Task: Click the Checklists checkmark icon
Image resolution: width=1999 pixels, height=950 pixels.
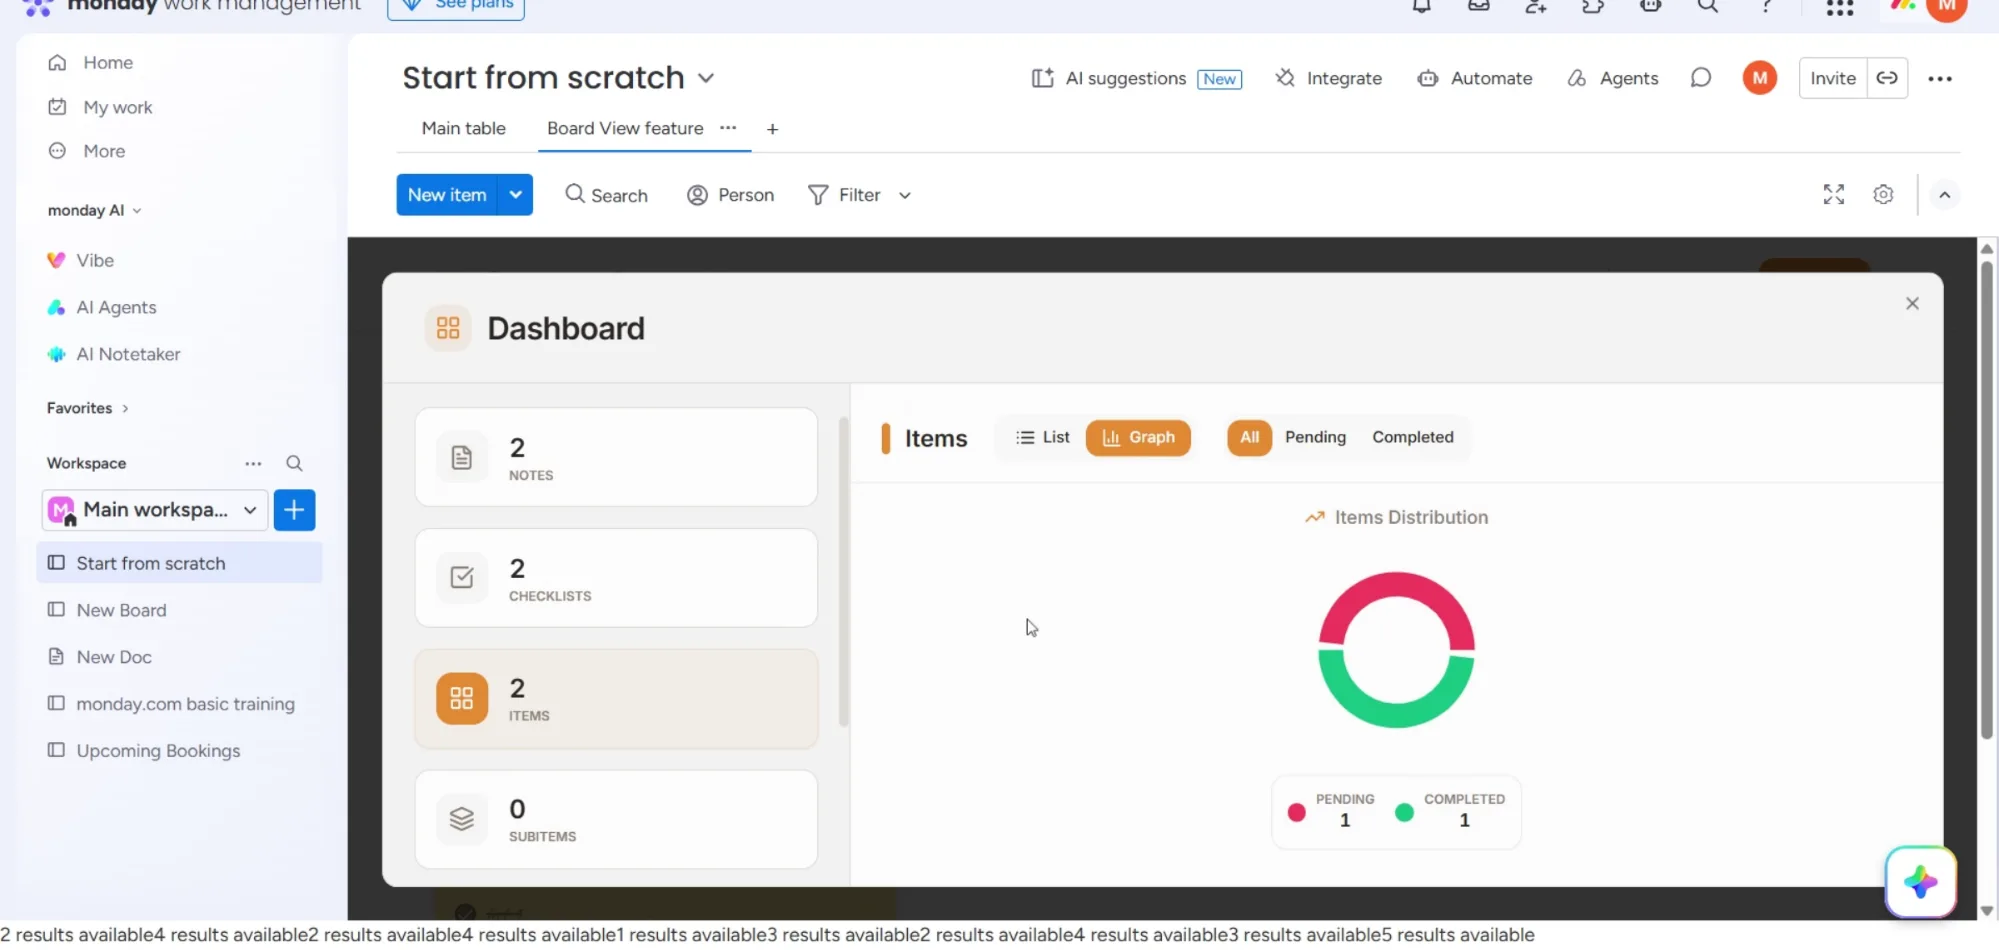Action: pos(461,578)
